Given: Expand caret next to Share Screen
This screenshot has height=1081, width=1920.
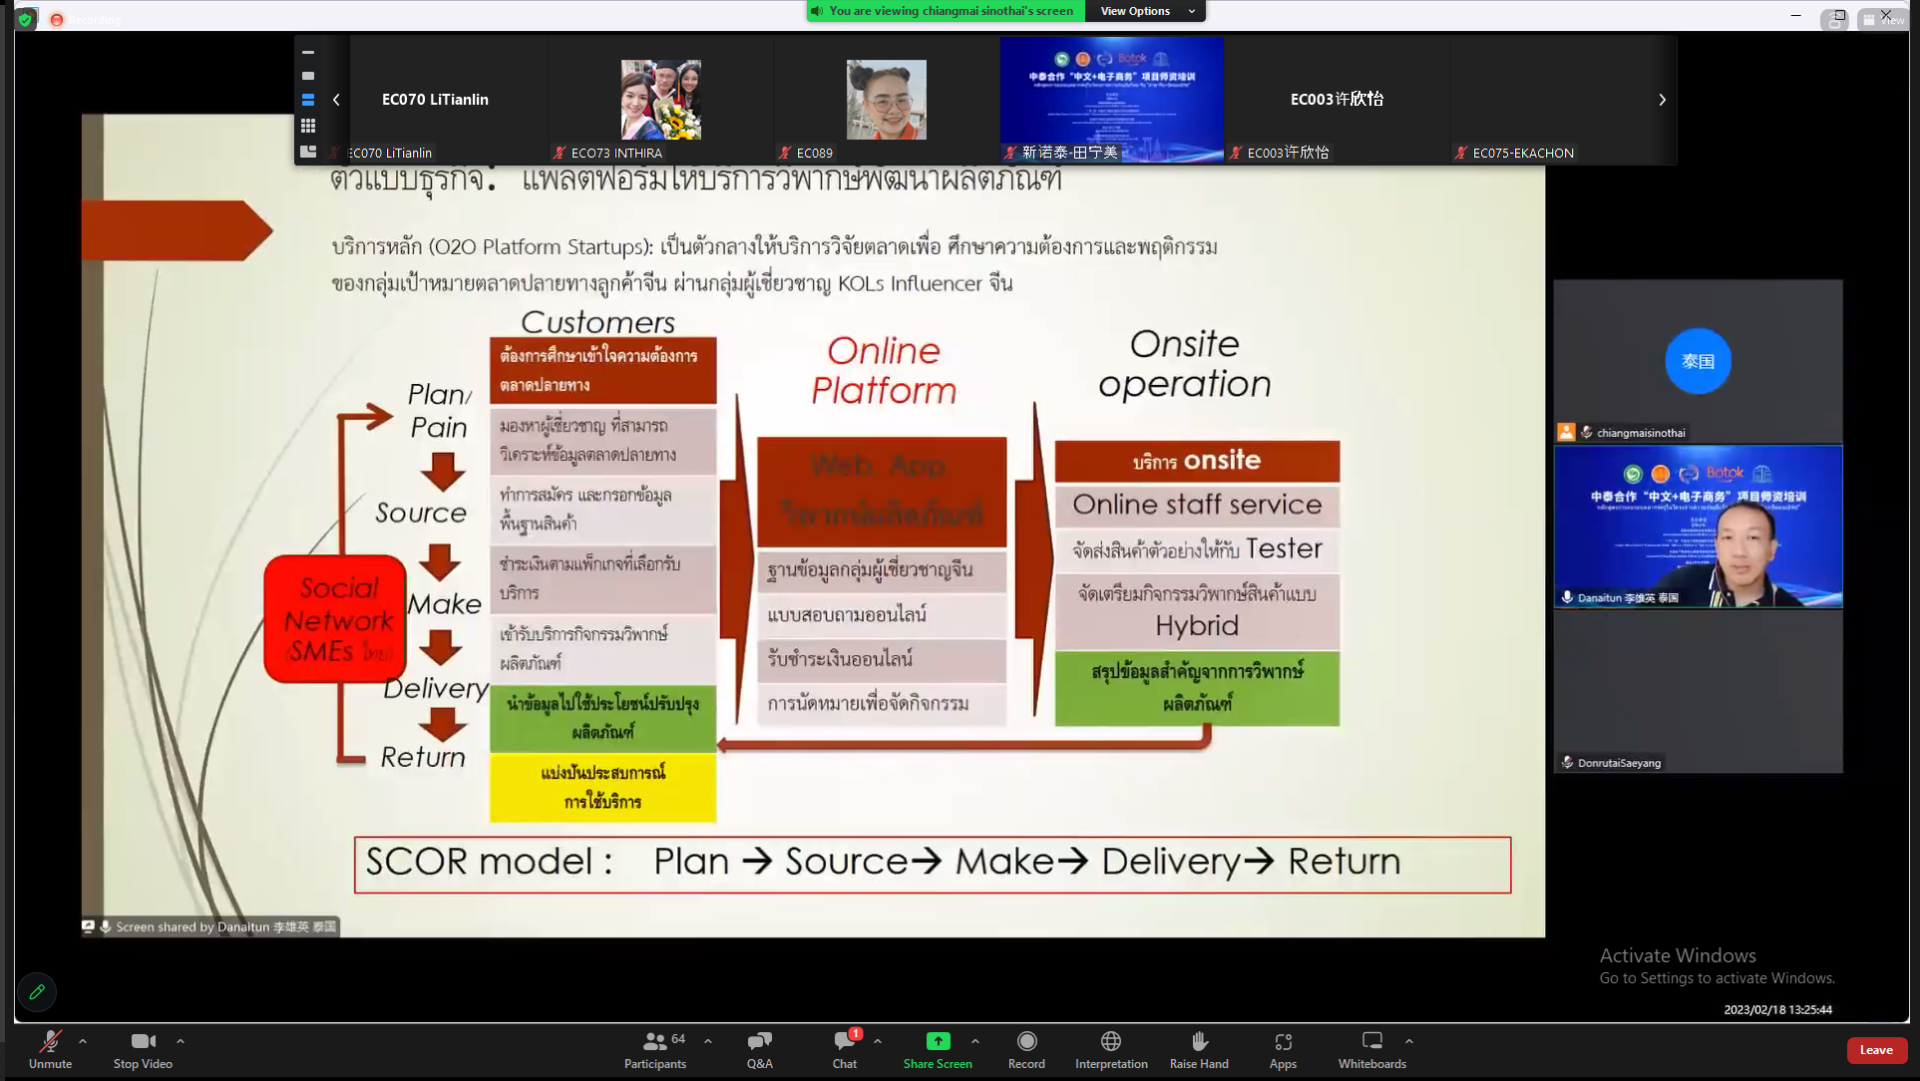Looking at the screenshot, I should pos(975,1041).
